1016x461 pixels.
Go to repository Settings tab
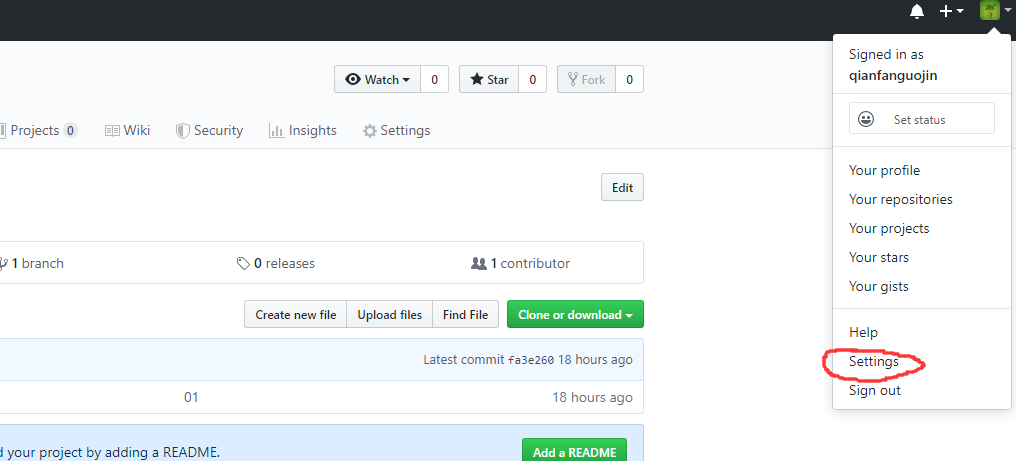(x=396, y=130)
